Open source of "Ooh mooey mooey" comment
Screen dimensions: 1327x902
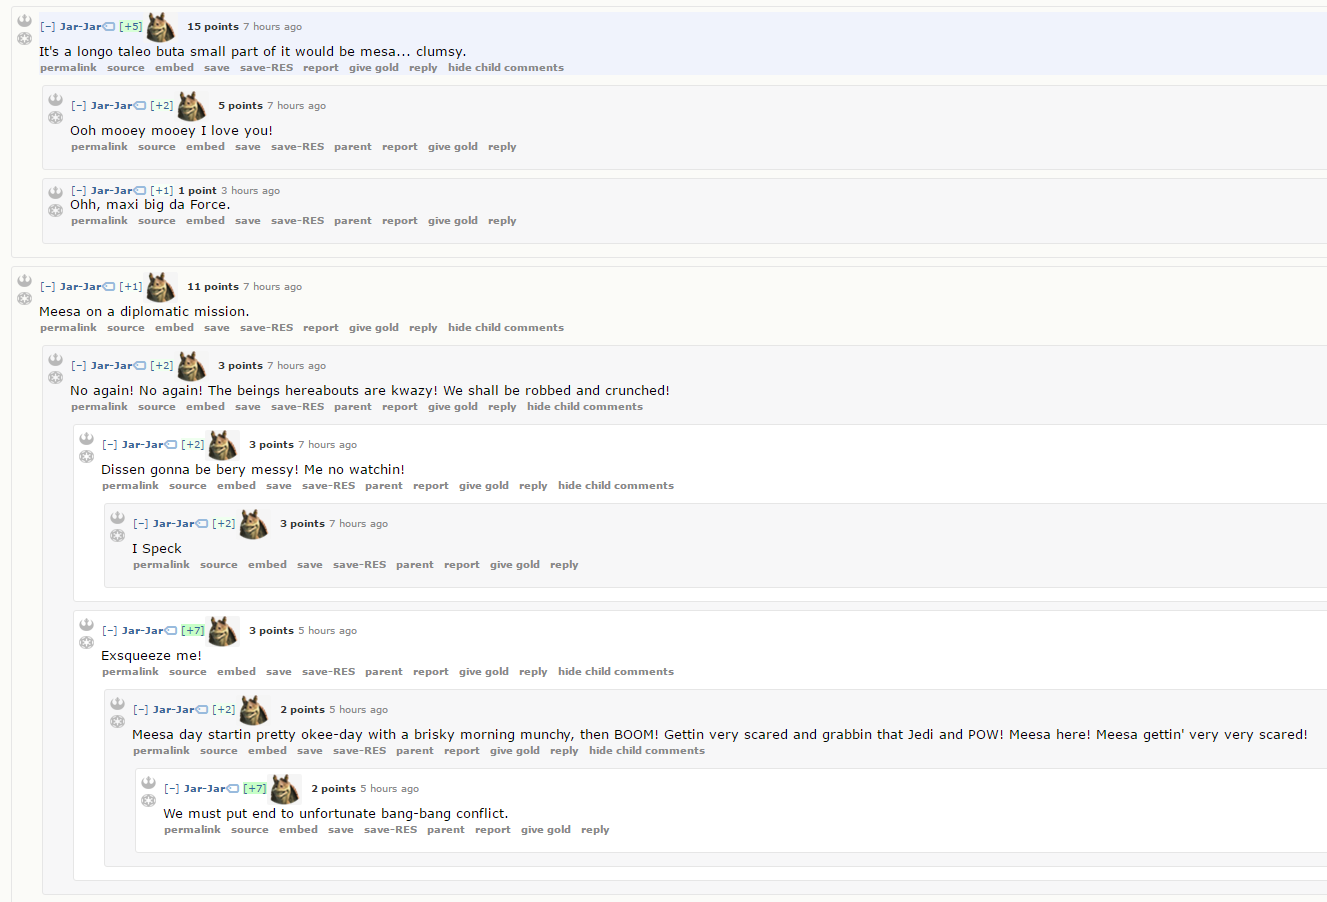click(157, 147)
